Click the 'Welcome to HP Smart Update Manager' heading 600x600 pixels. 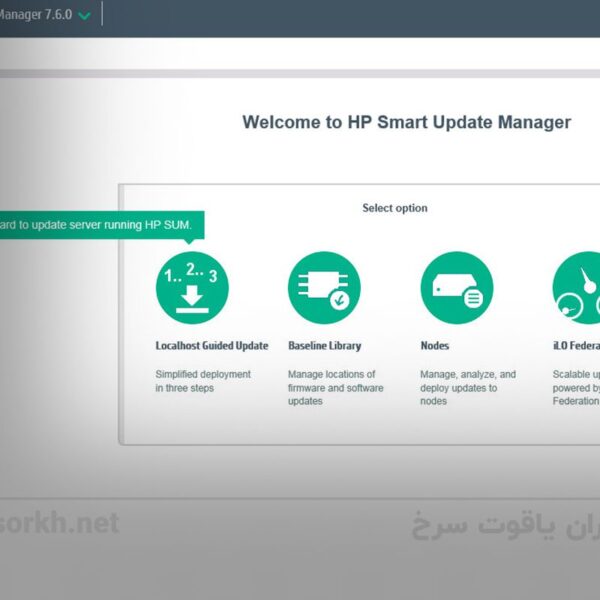click(406, 122)
